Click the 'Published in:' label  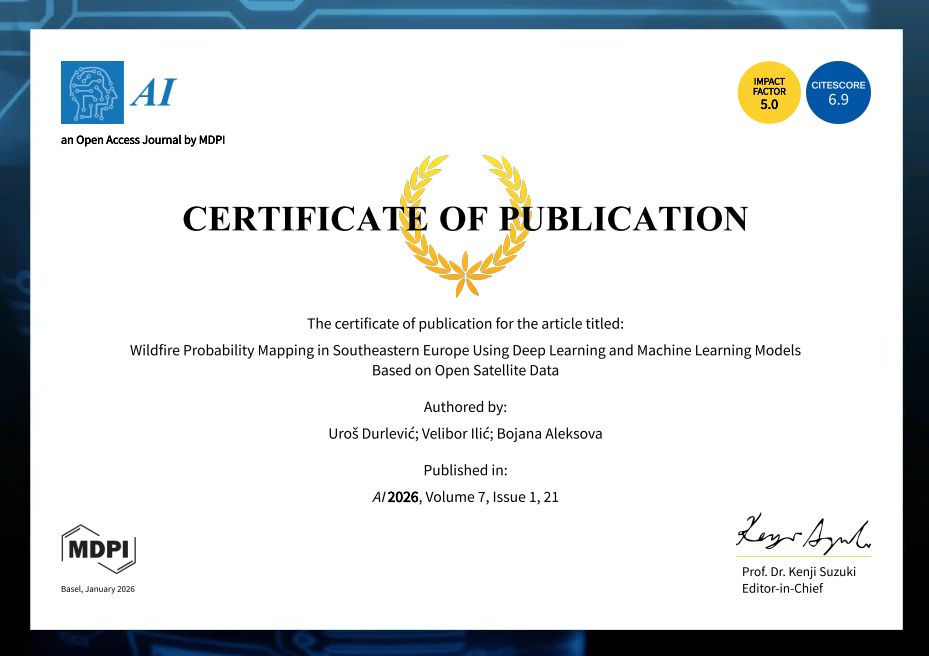coord(465,470)
